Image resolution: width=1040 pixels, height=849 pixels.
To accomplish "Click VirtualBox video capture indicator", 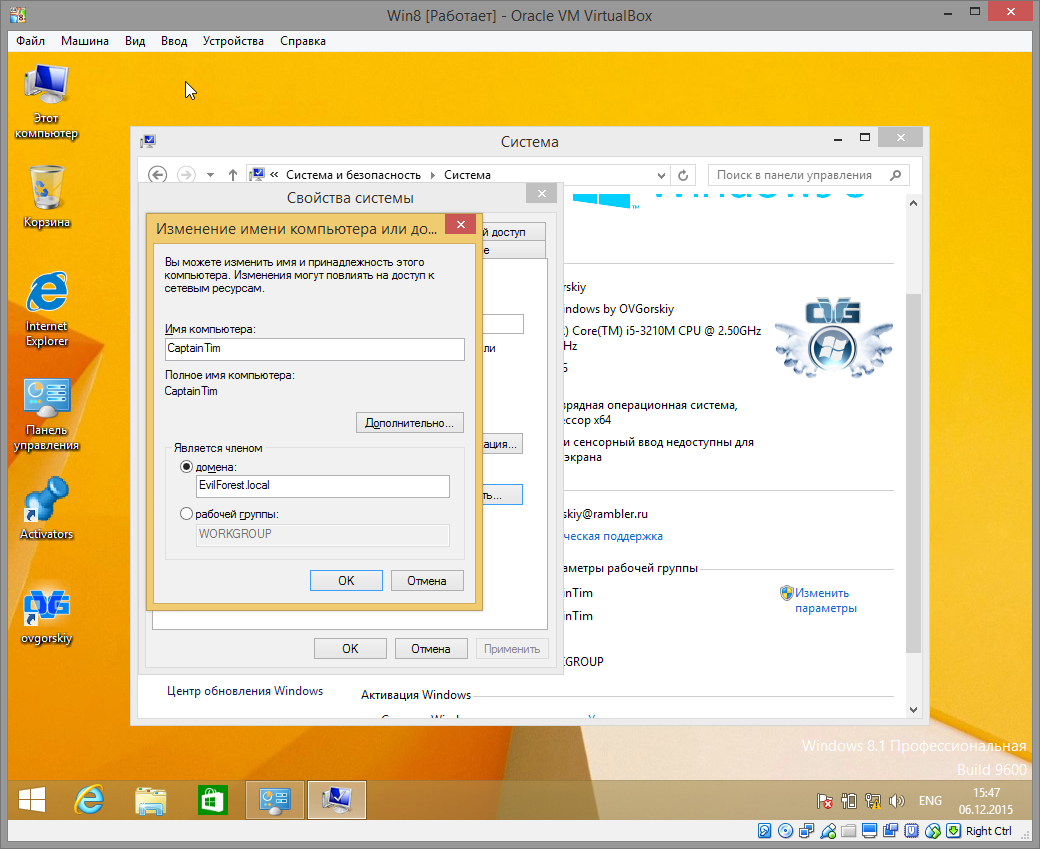I will click(x=891, y=831).
